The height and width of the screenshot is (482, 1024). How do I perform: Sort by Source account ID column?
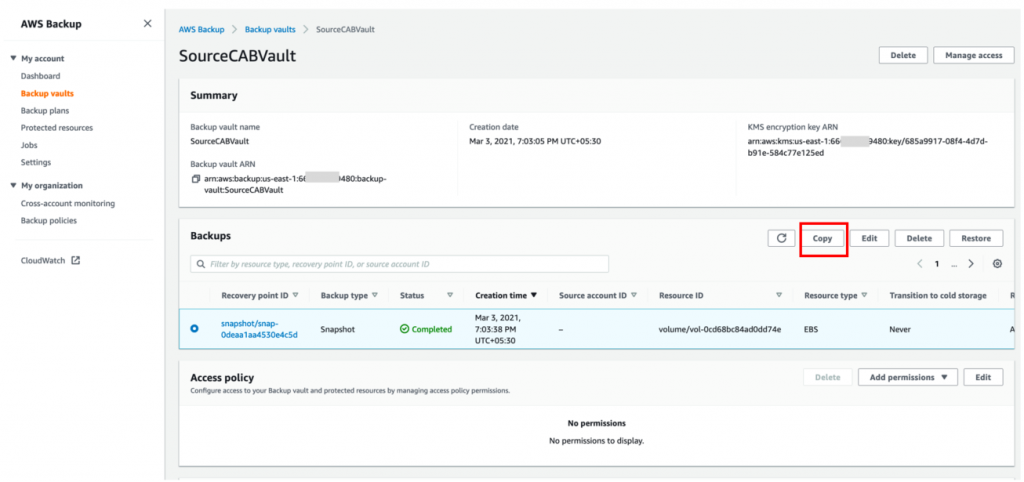tap(598, 295)
